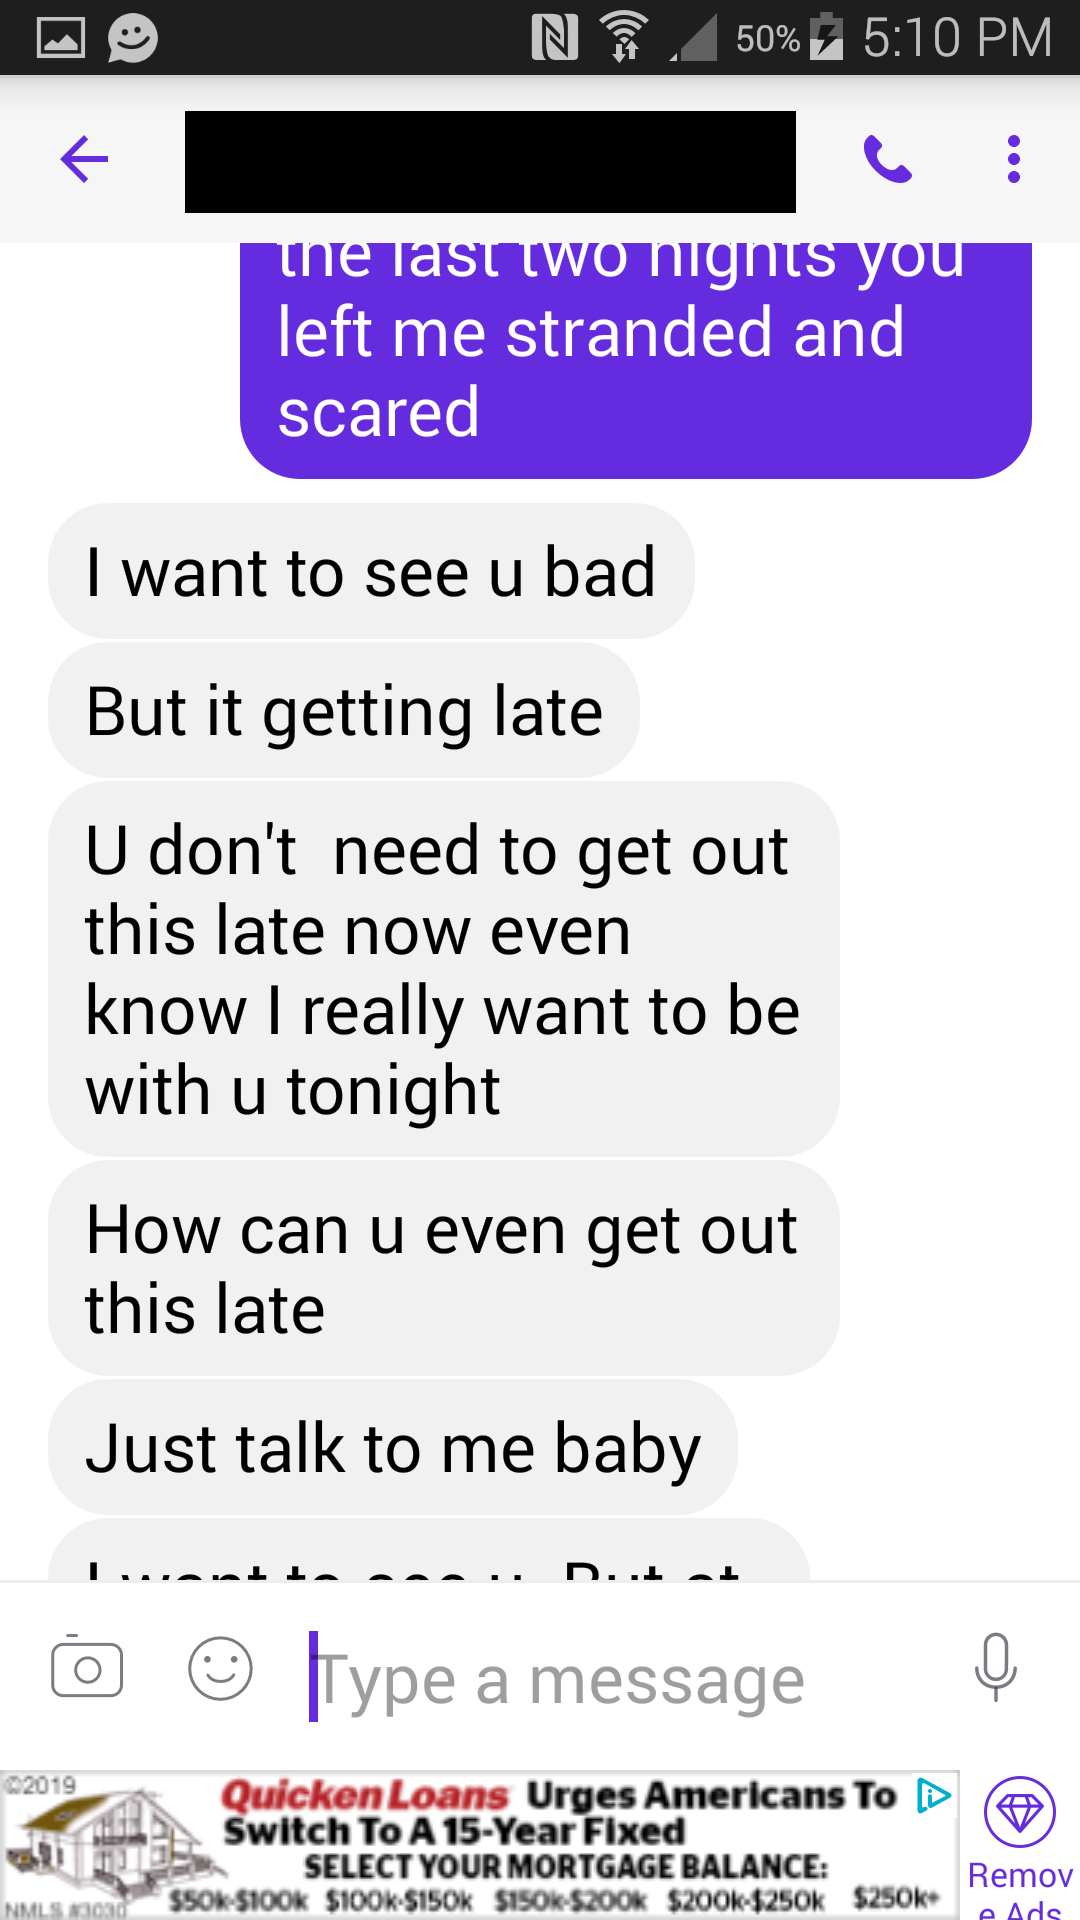Tap the Remove Ads diamond icon
Screen dimensions: 1080x1920
[x=1020, y=1811]
